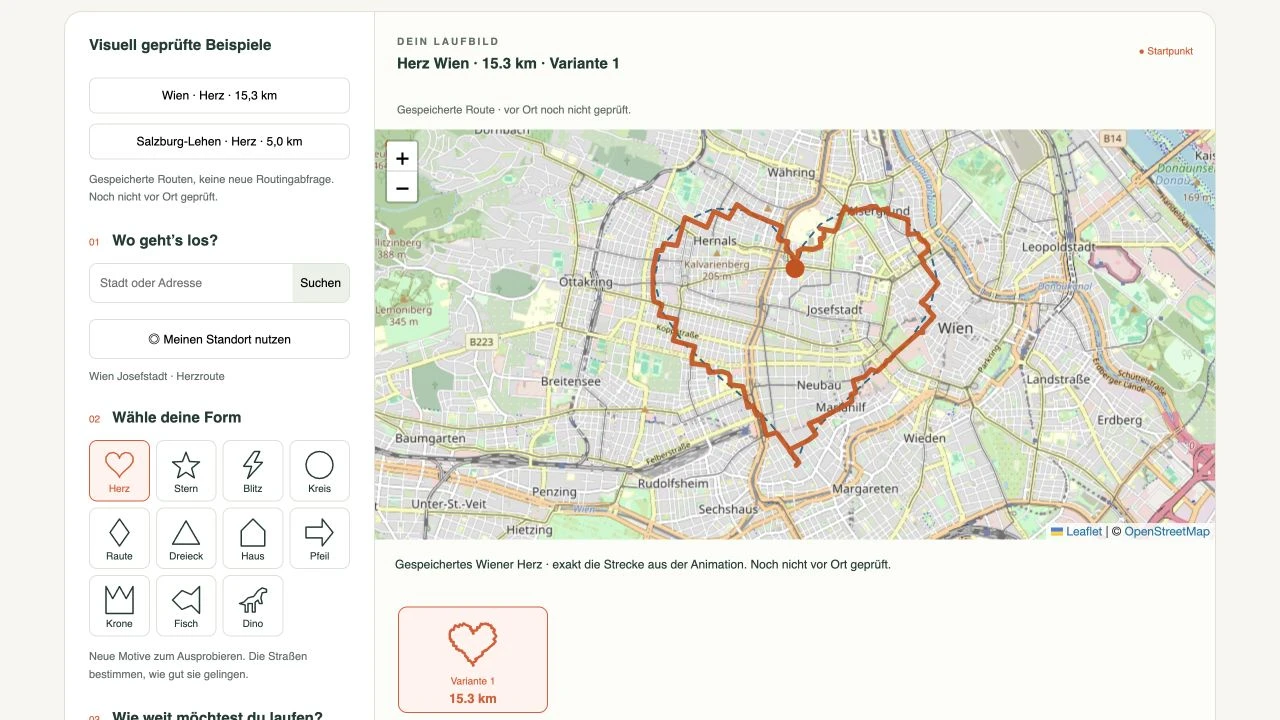Select the Dreieck triangle shape
1280x720 pixels.
(186, 538)
